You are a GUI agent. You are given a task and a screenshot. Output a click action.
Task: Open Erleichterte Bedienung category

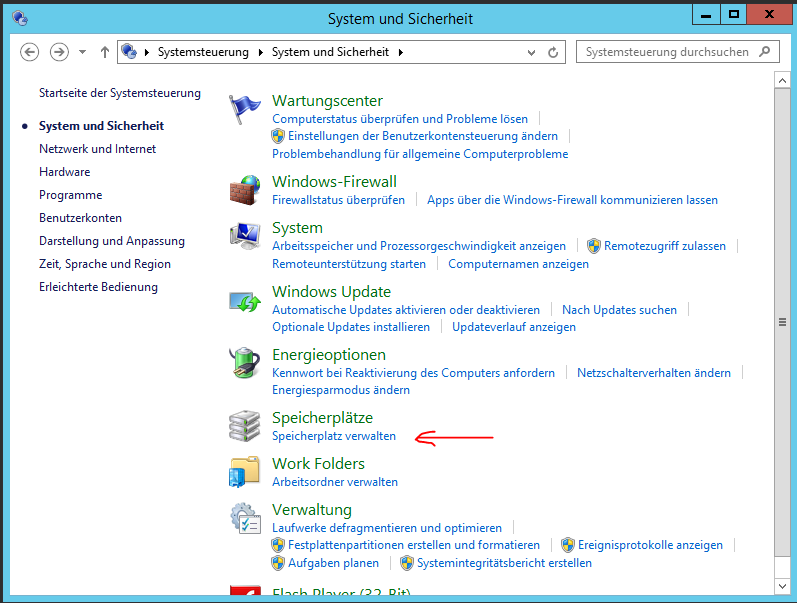[x=99, y=287]
